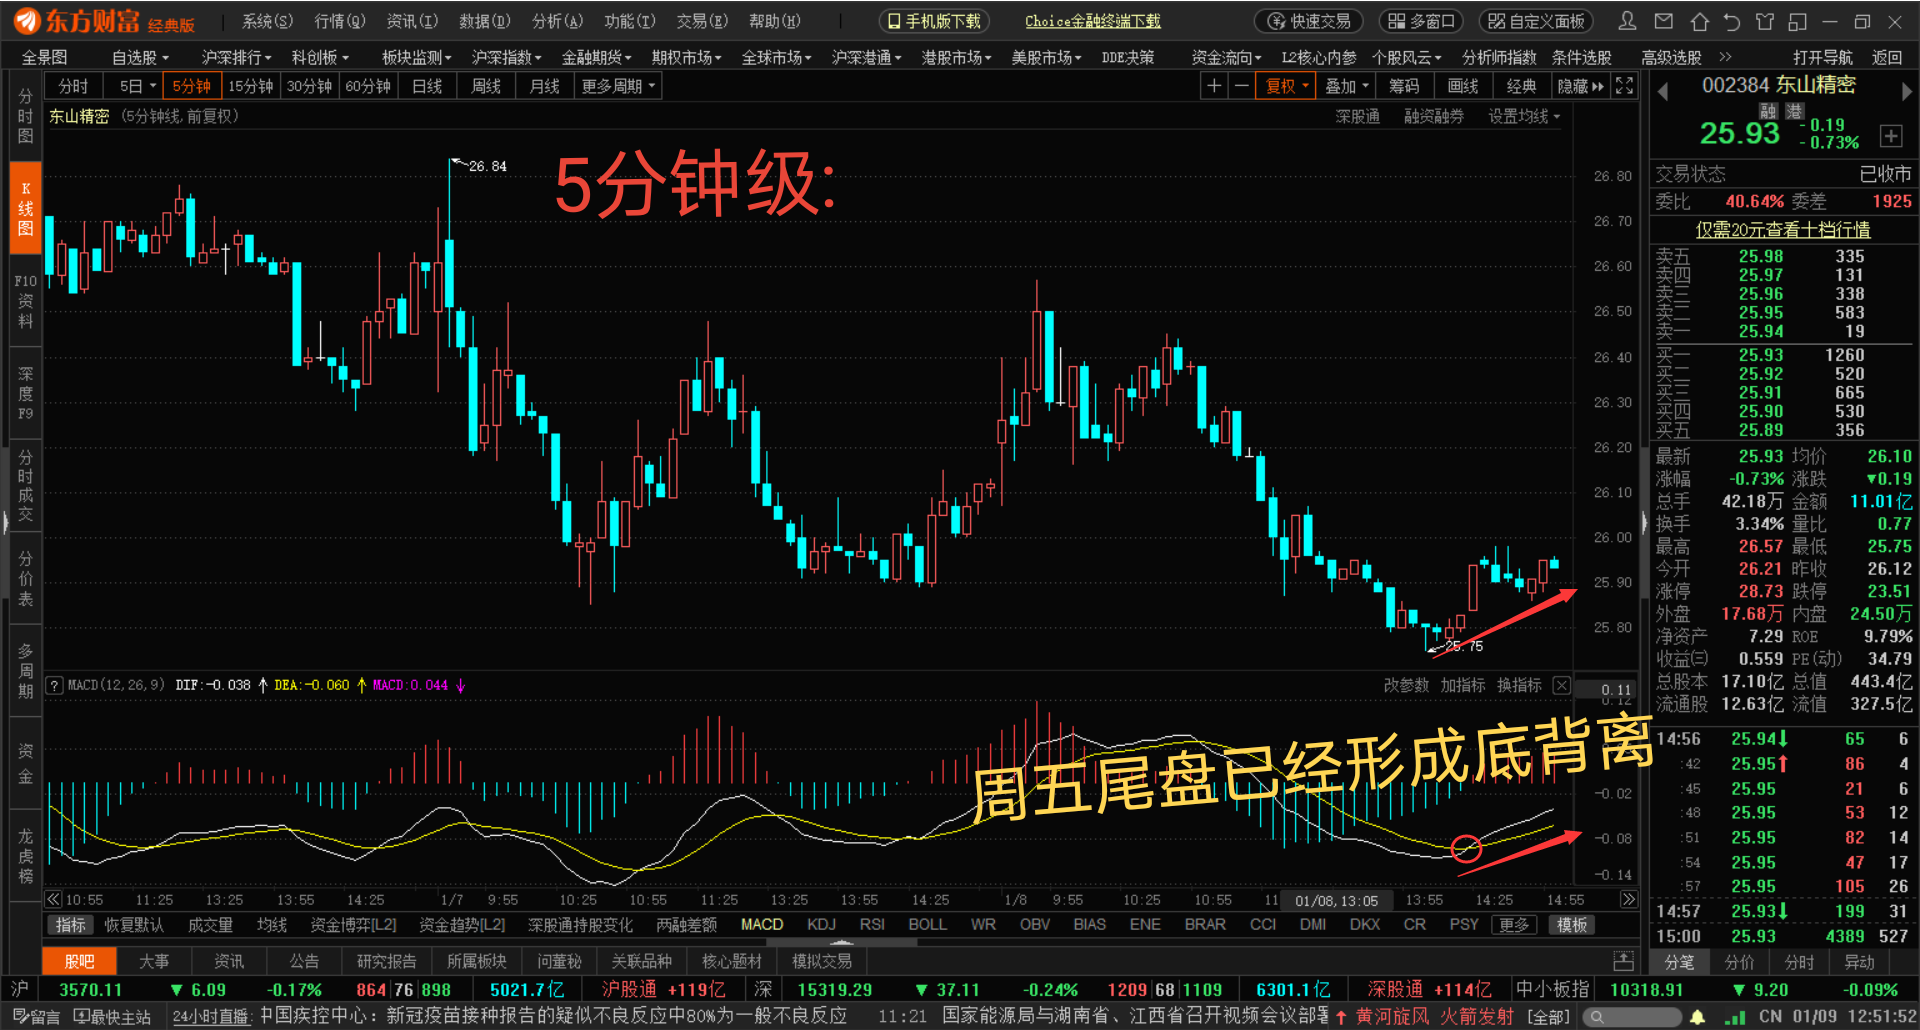This screenshot has width=1920, height=1030.
Task: Click the notification bell in status bar
Action: click(x=1697, y=1017)
